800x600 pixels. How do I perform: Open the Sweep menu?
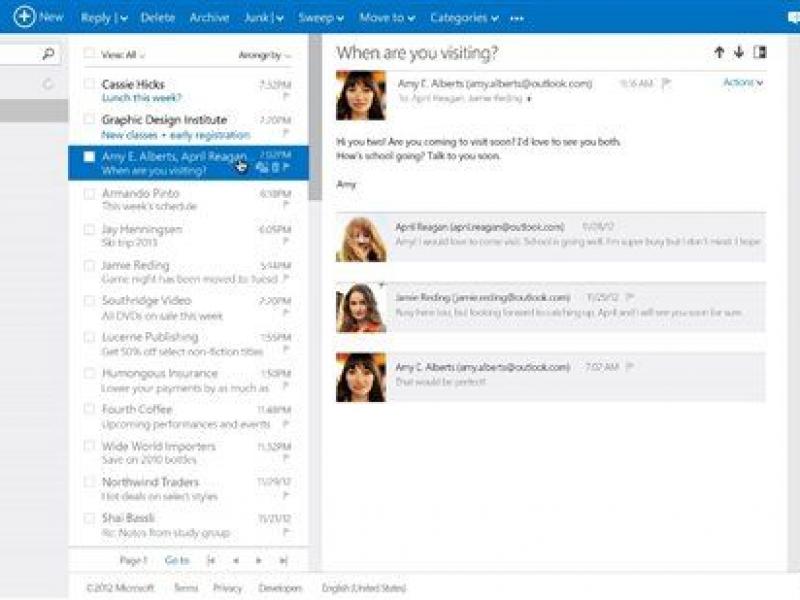click(316, 17)
